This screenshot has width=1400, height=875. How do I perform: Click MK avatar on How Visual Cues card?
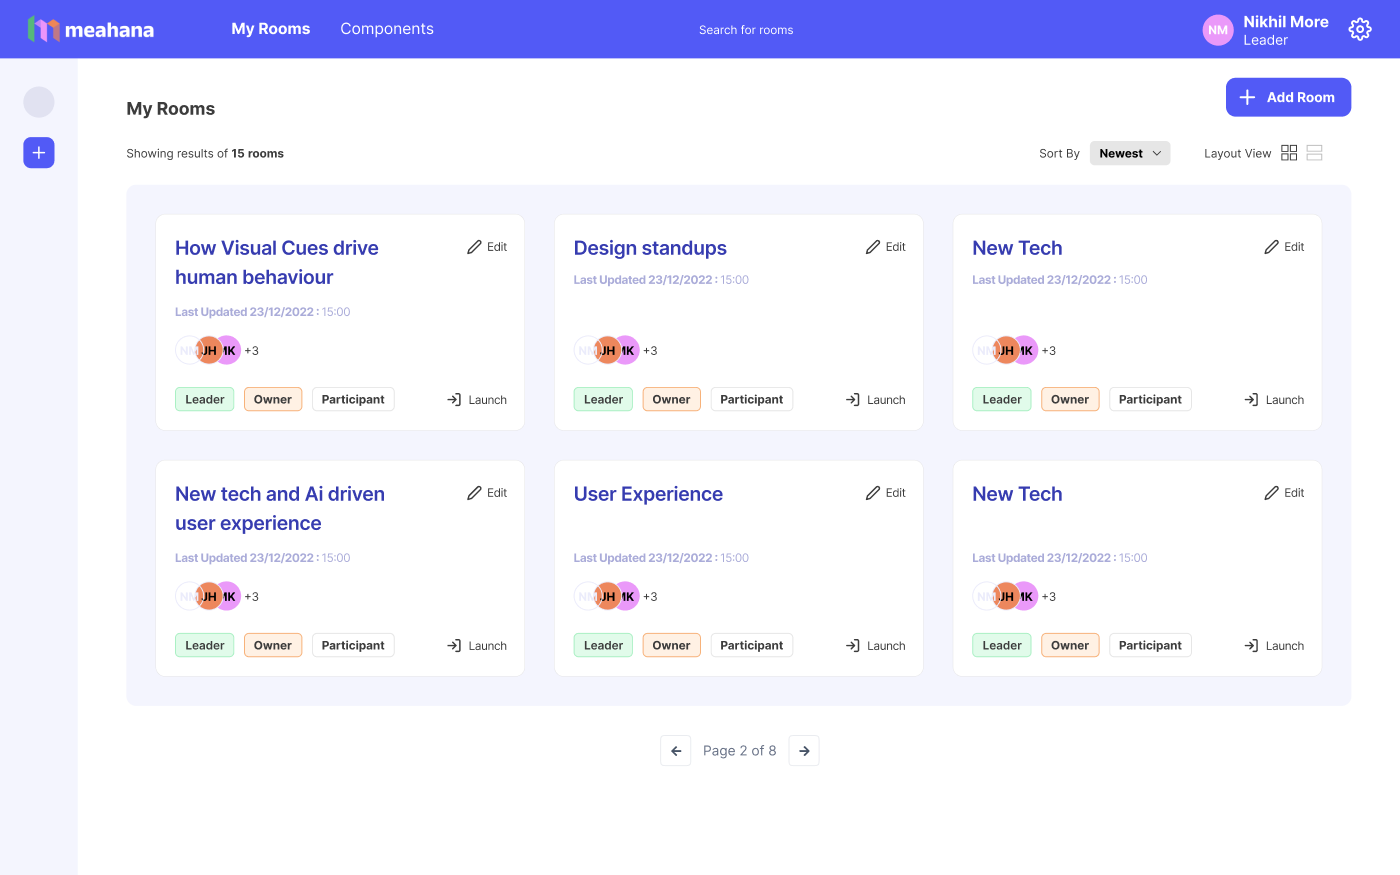coord(231,350)
